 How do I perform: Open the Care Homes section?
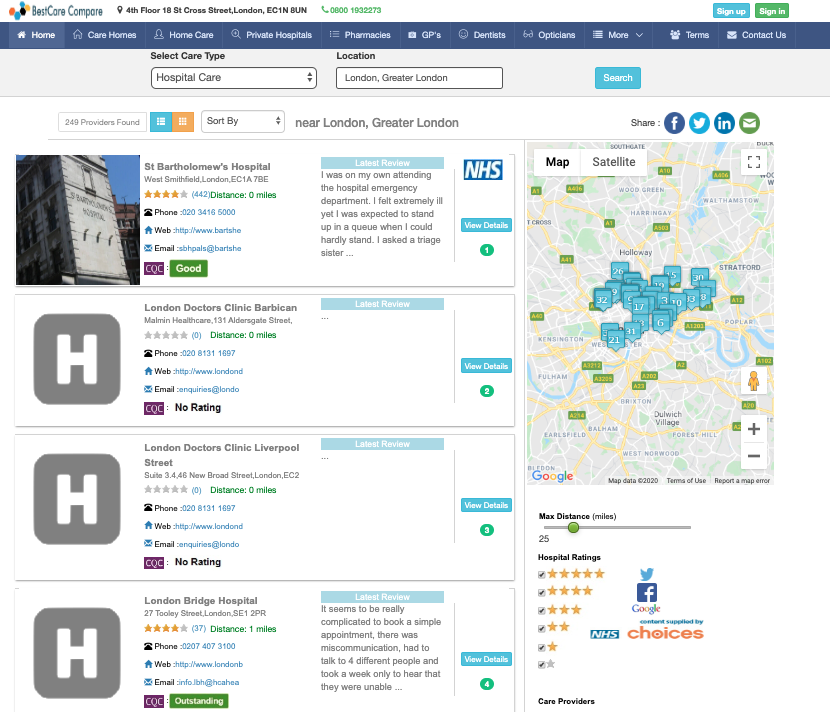click(x=104, y=35)
